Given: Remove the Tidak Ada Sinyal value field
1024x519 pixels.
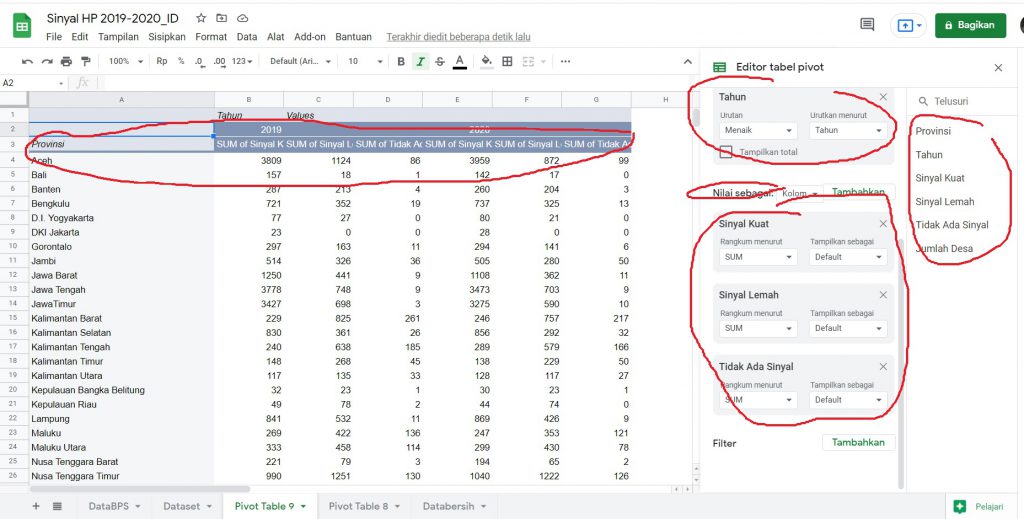Looking at the screenshot, I should click(x=883, y=367).
